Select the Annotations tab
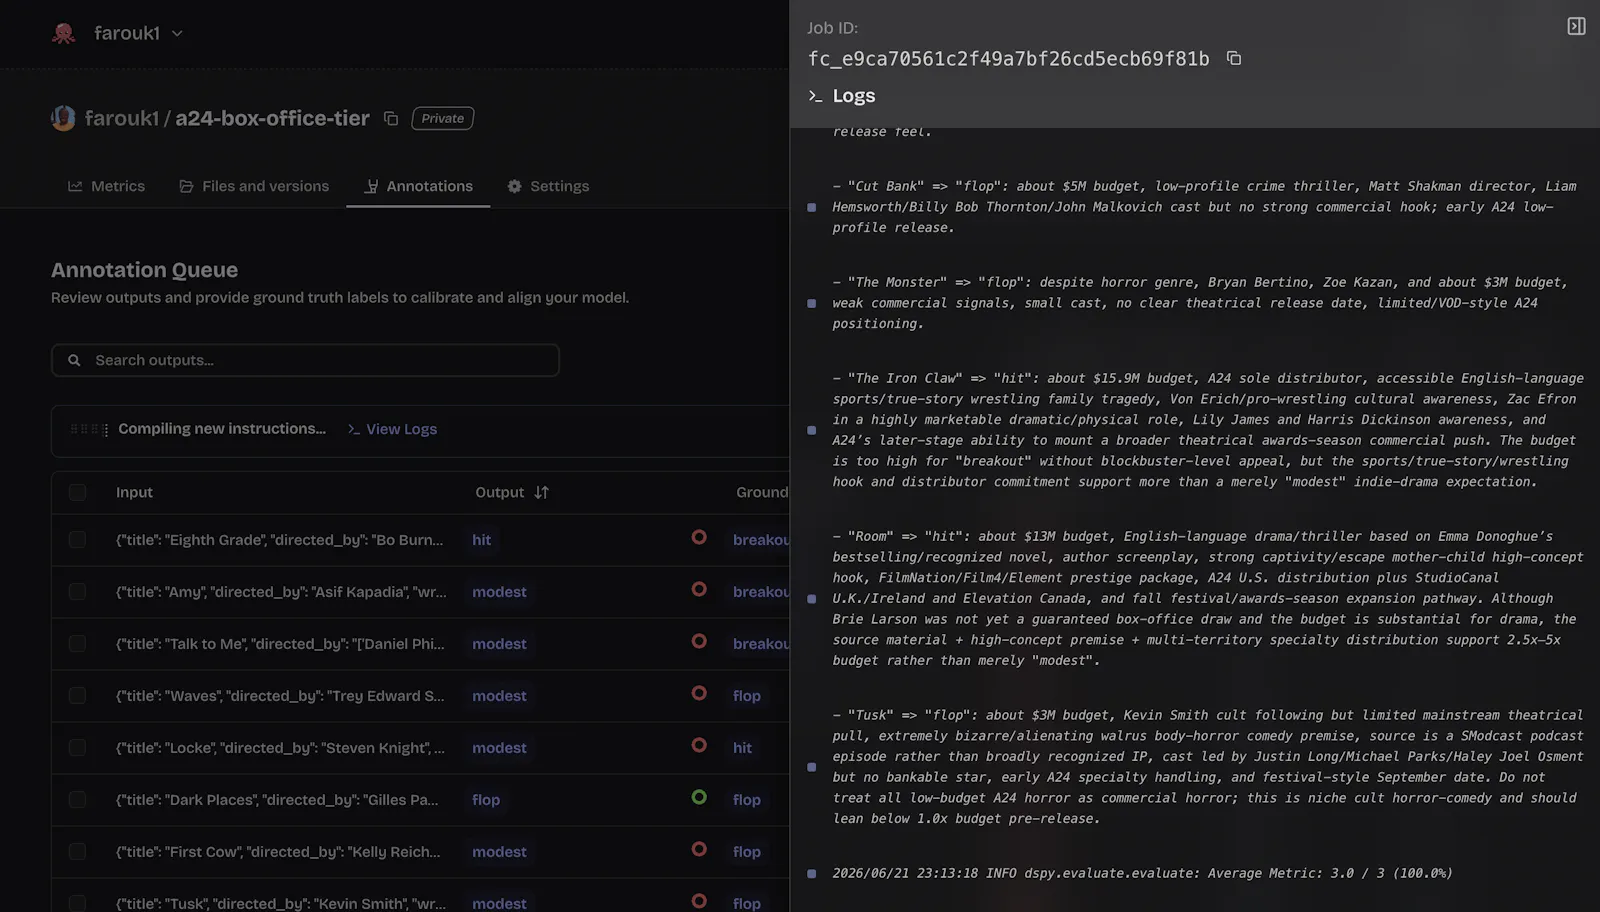This screenshot has width=1600, height=912. (418, 186)
